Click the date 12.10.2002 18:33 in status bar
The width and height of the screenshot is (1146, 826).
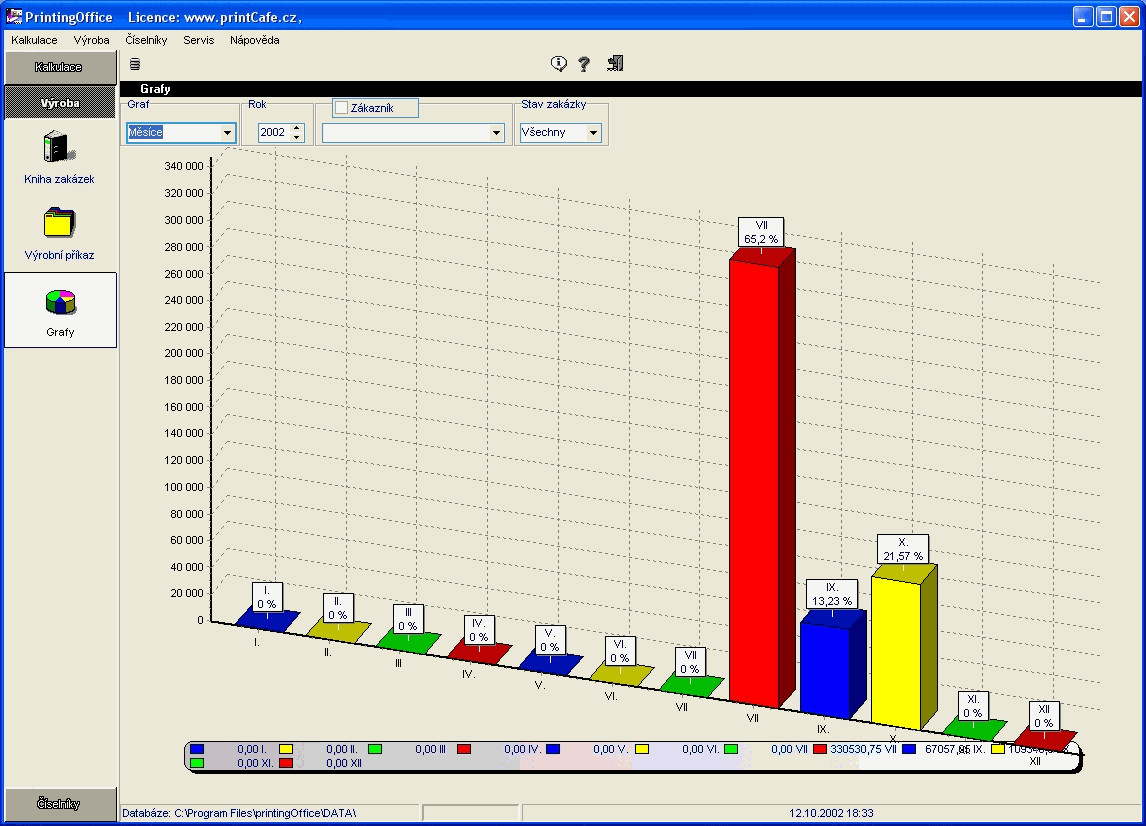click(831, 813)
